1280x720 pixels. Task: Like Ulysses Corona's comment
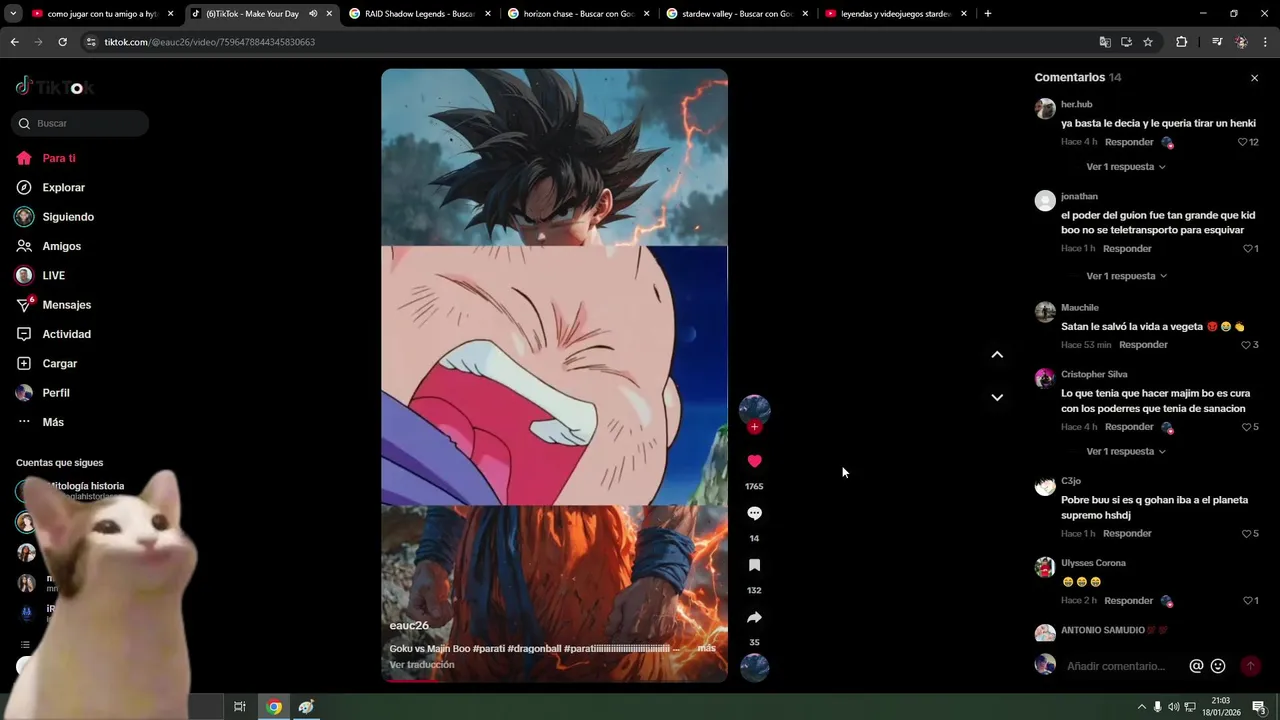tap(1250, 601)
